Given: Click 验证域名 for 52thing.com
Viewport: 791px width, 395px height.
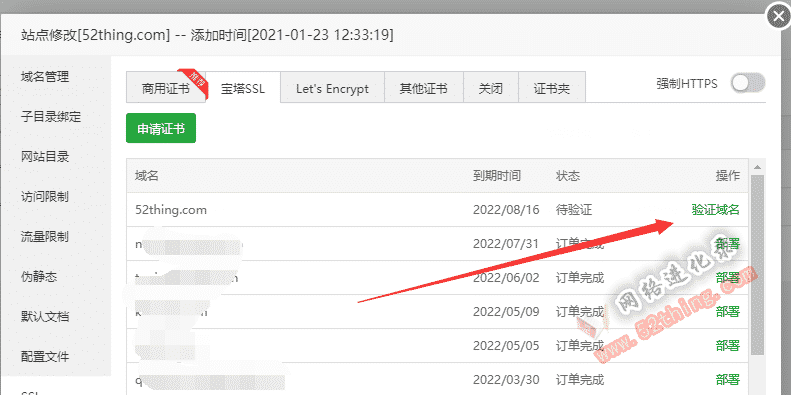Looking at the screenshot, I should [715, 210].
